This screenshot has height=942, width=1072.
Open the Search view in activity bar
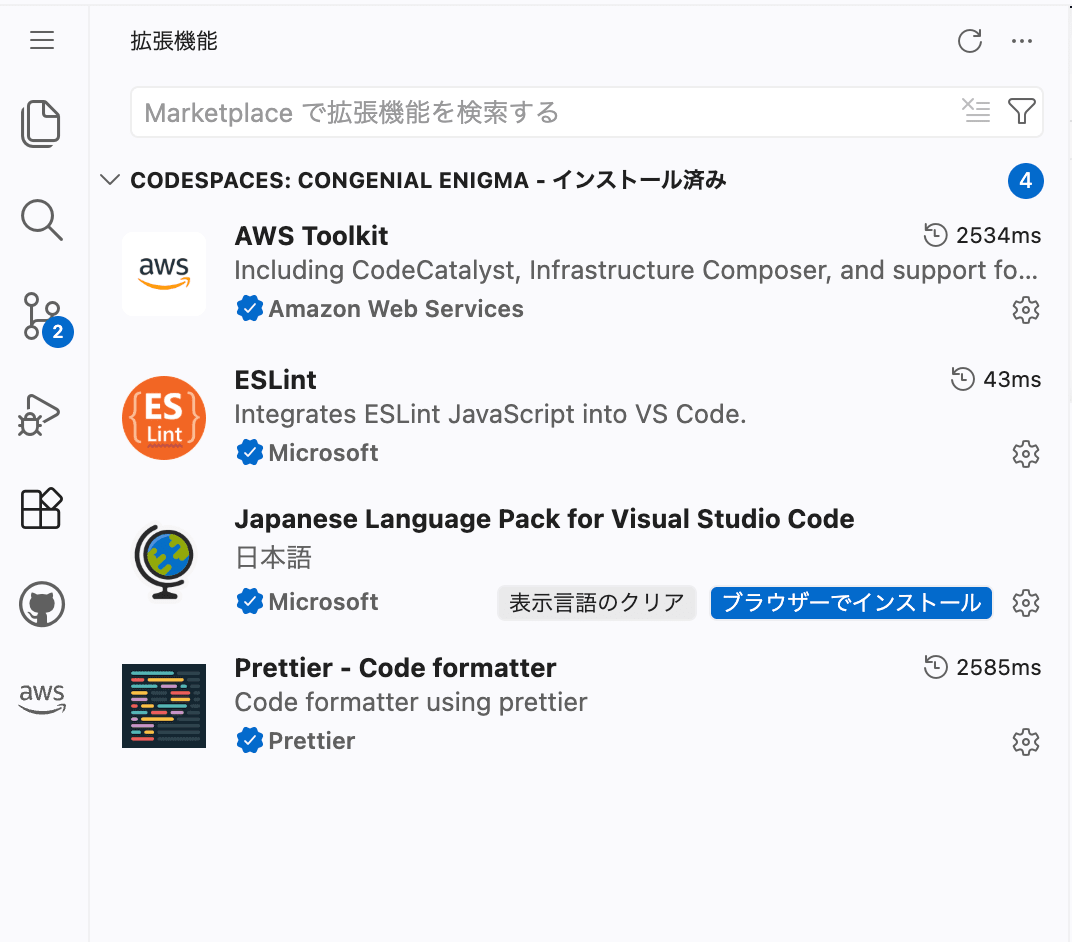(42, 220)
